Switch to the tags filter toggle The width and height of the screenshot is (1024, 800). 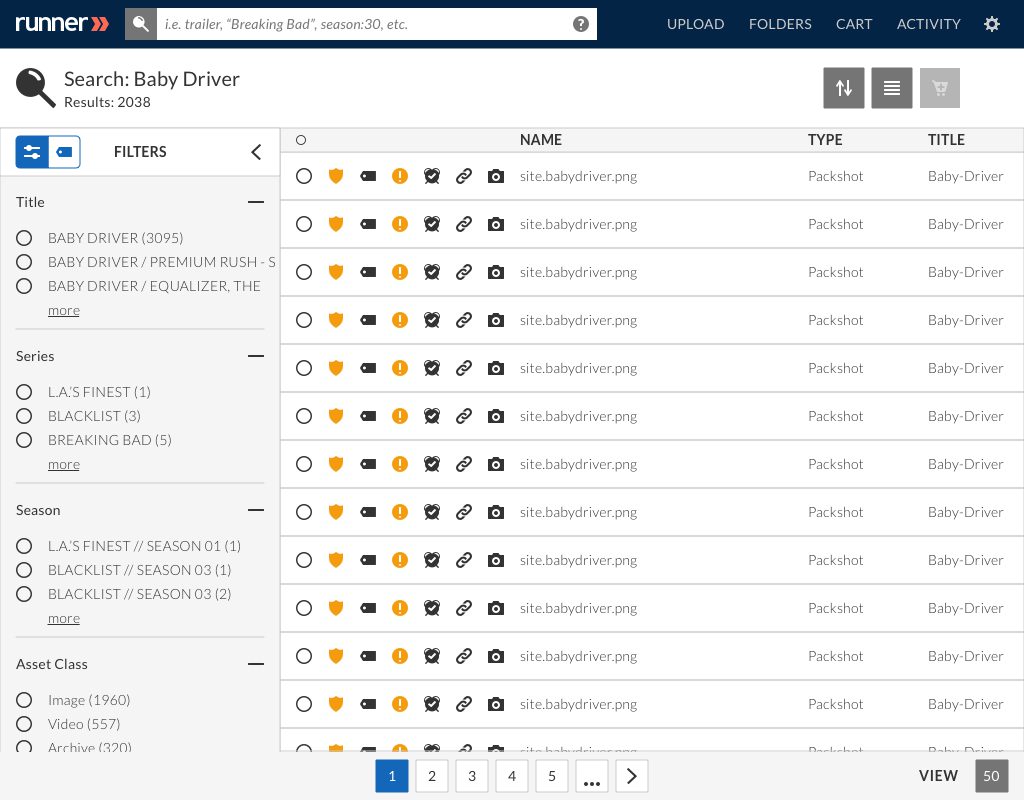tap(65, 152)
